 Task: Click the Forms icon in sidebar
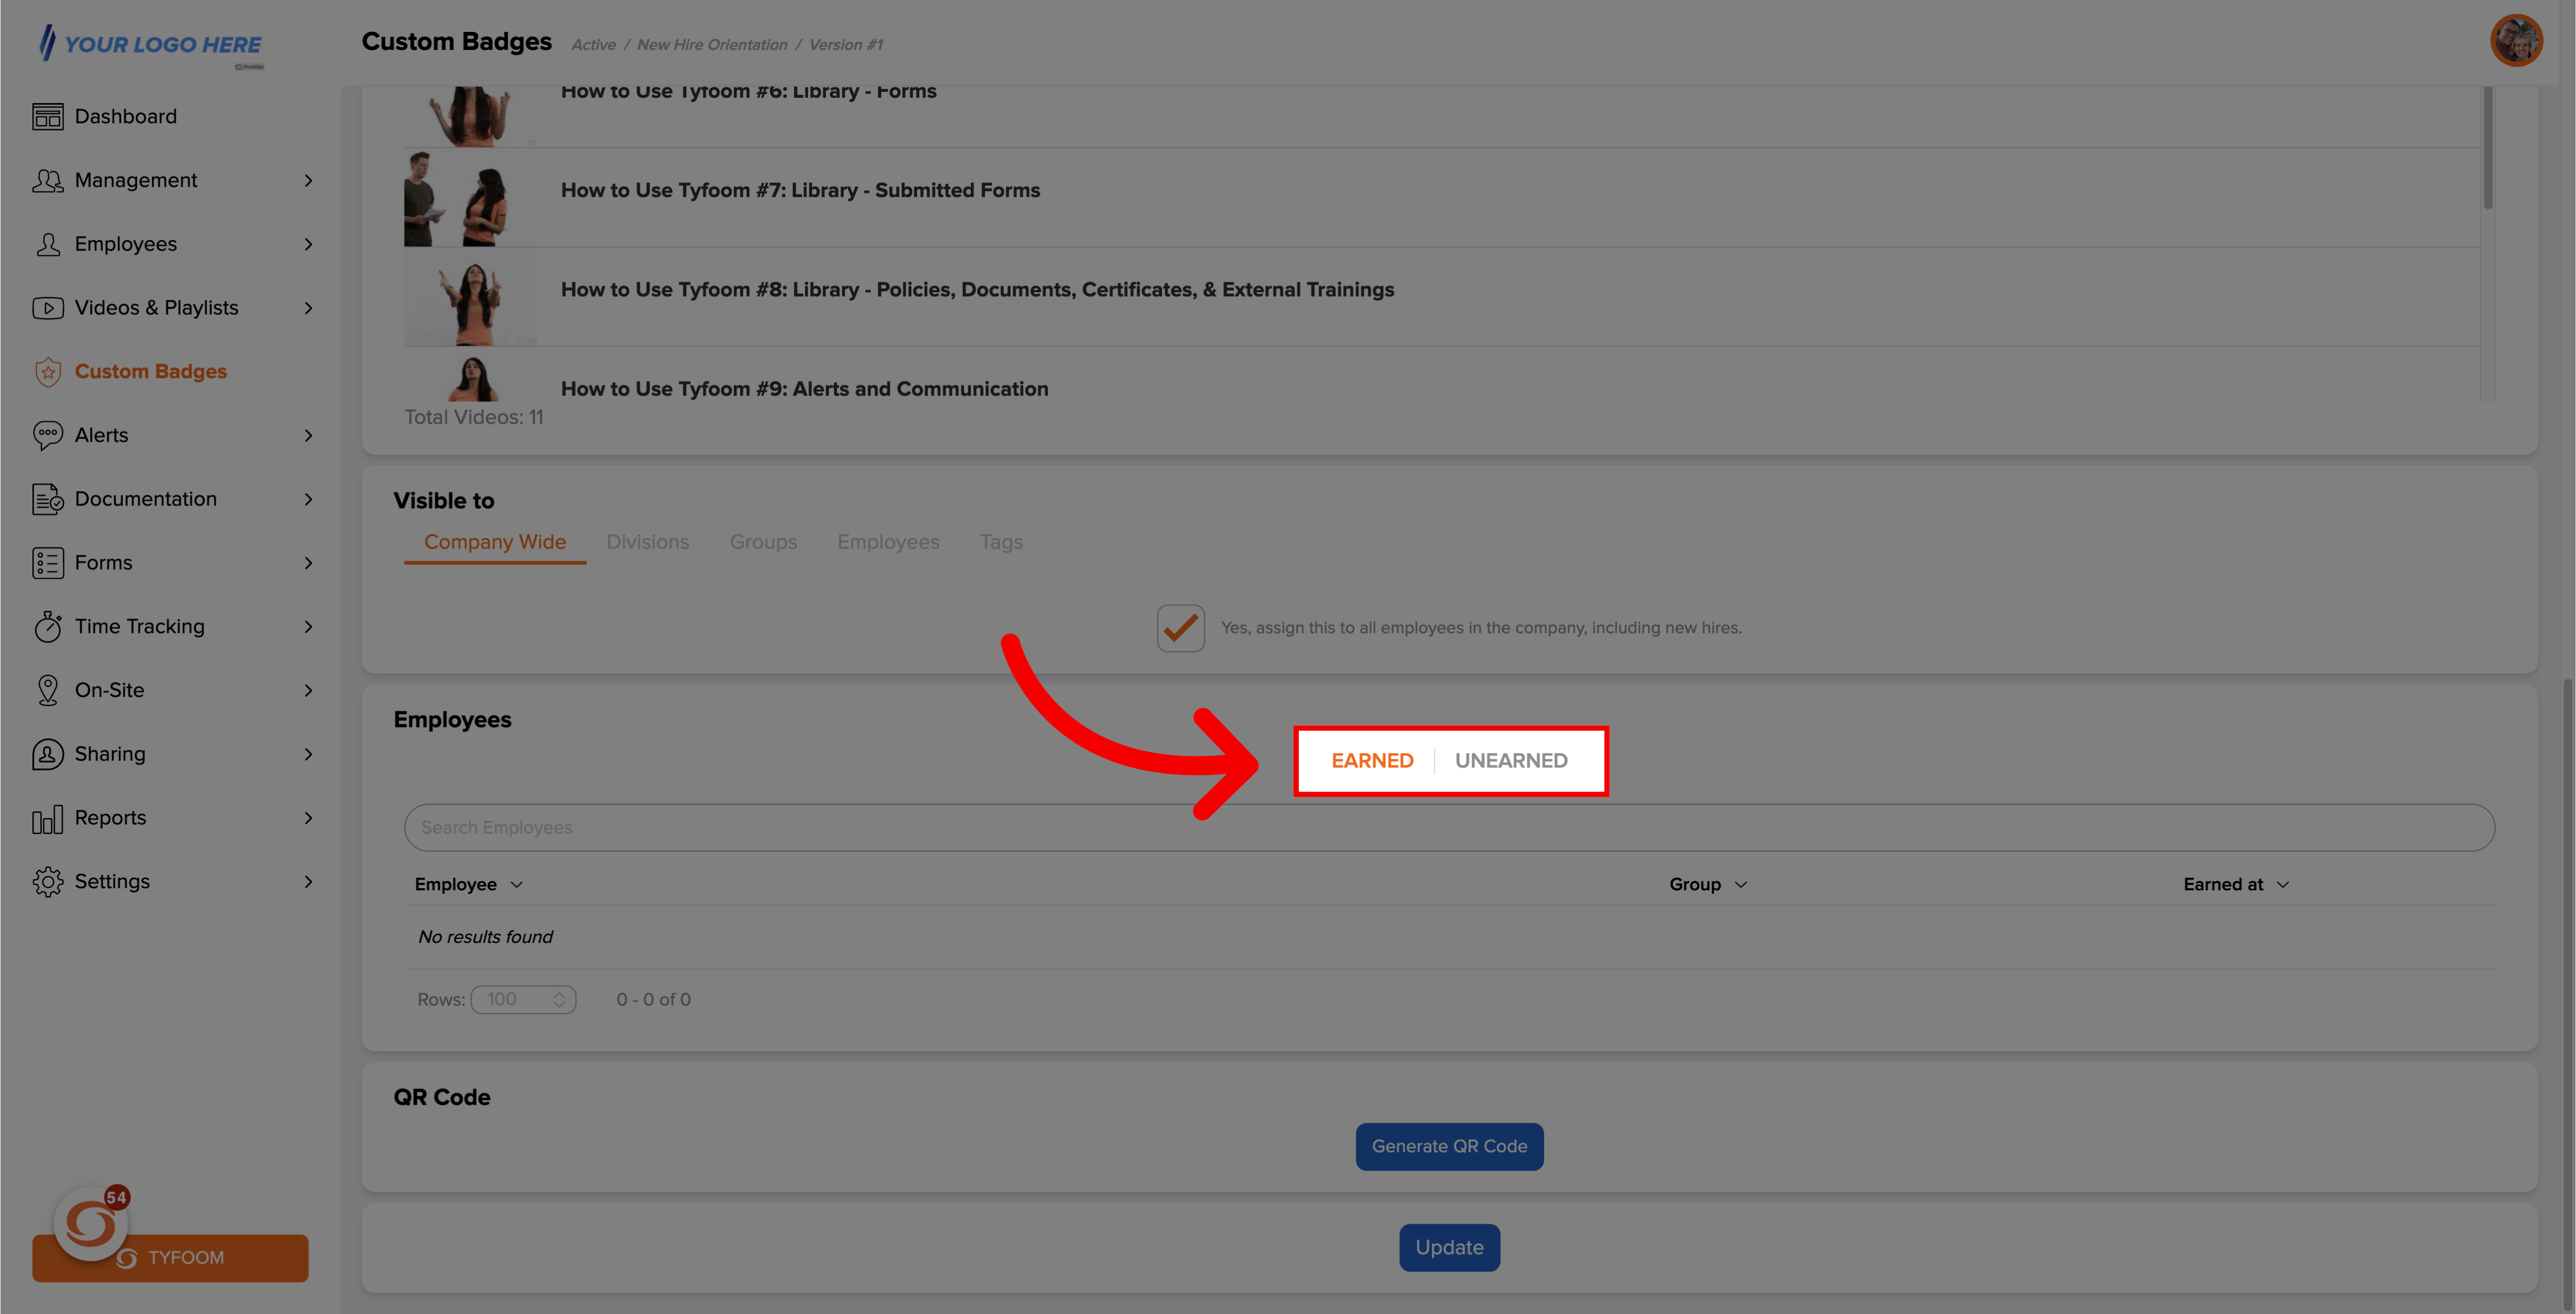pyautogui.click(x=48, y=563)
